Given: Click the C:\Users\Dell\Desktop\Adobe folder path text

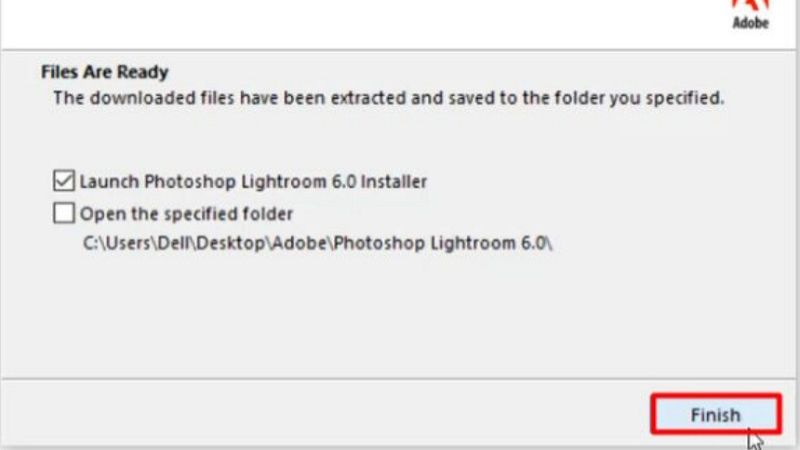Looking at the screenshot, I should click(318, 242).
